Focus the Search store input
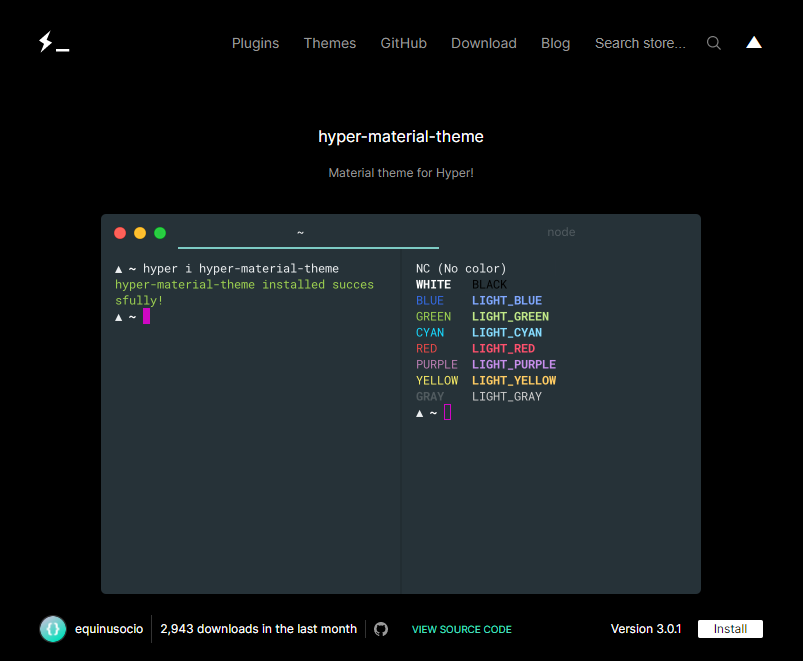This screenshot has height=661, width=803. coord(640,43)
